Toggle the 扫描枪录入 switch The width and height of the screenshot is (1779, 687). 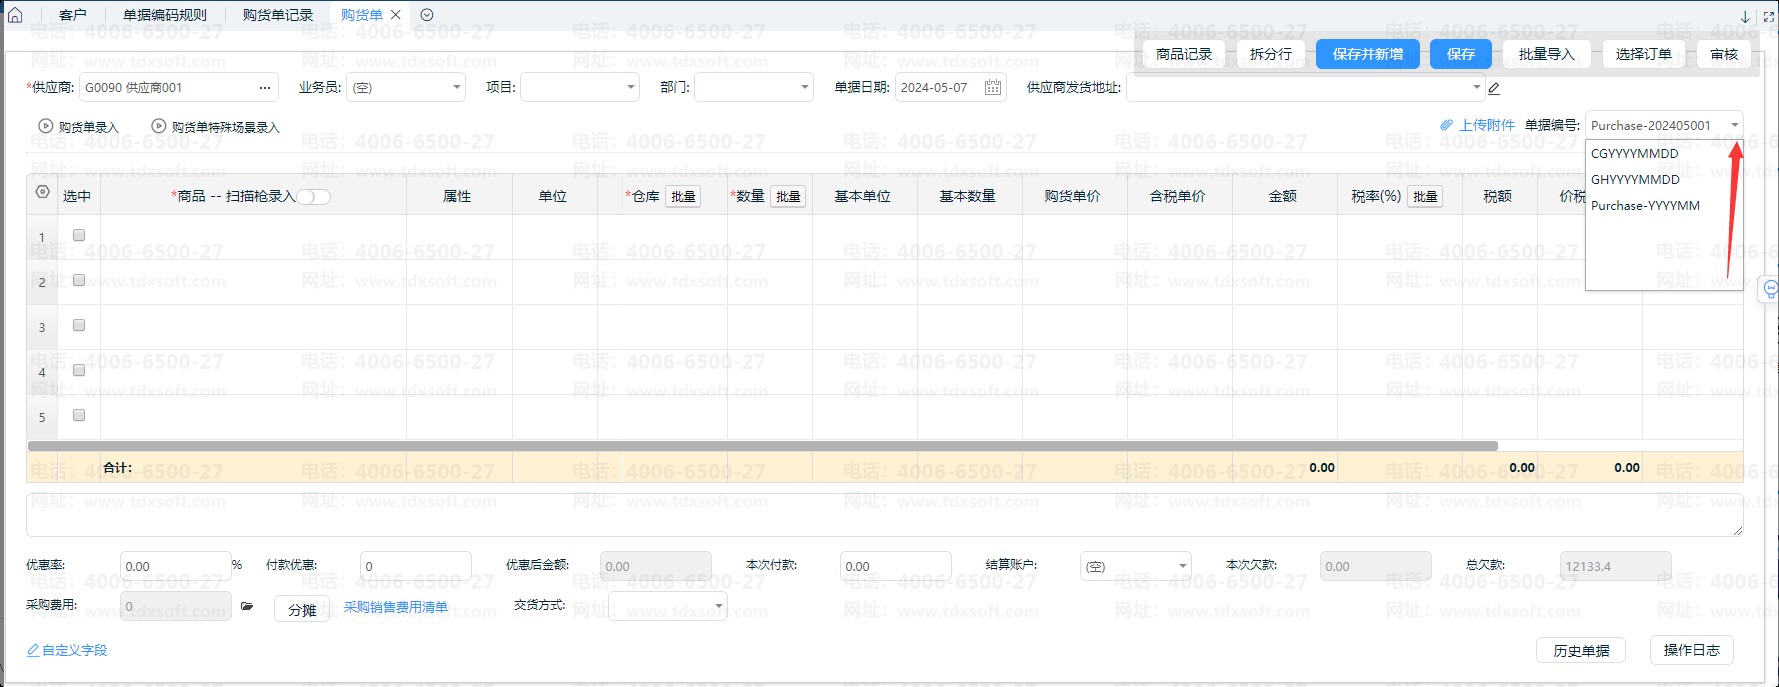pyautogui.click(x=313, y=197)
